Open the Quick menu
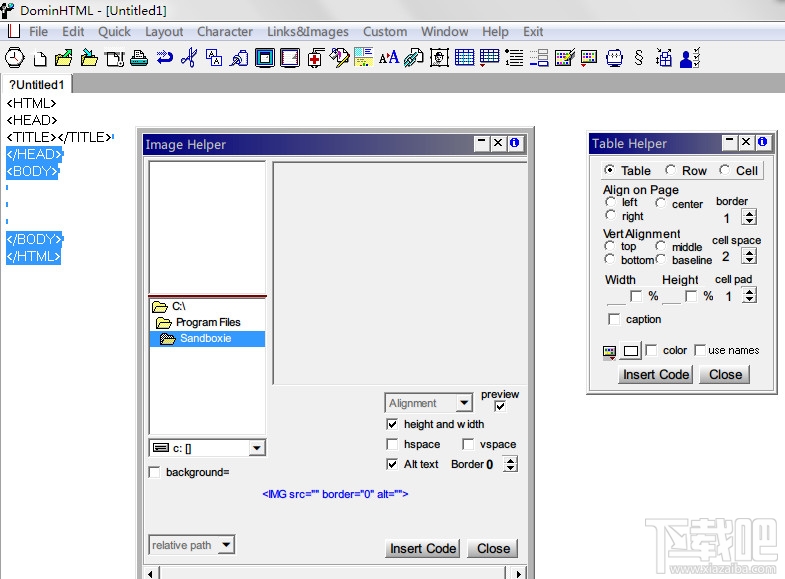Image resolution: width=785 pixels, height=579 pixels. point(114,32)
